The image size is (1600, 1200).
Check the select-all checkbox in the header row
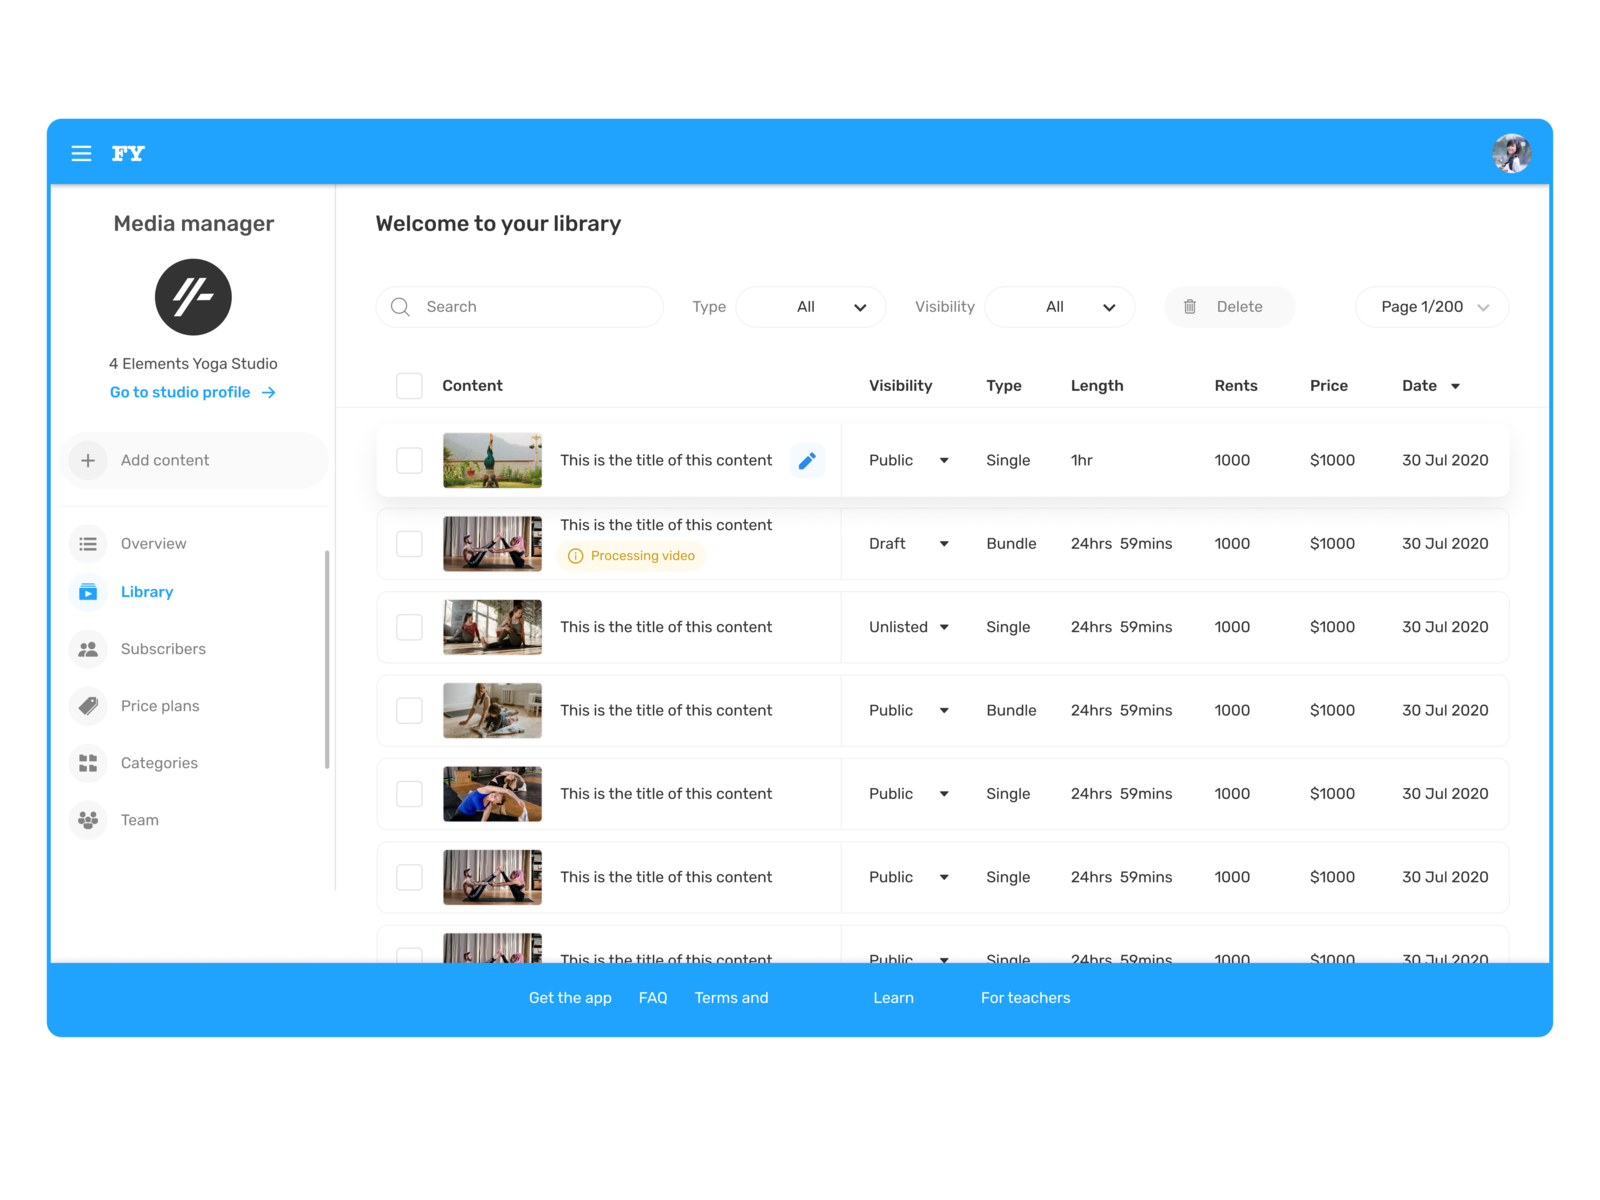409,385
